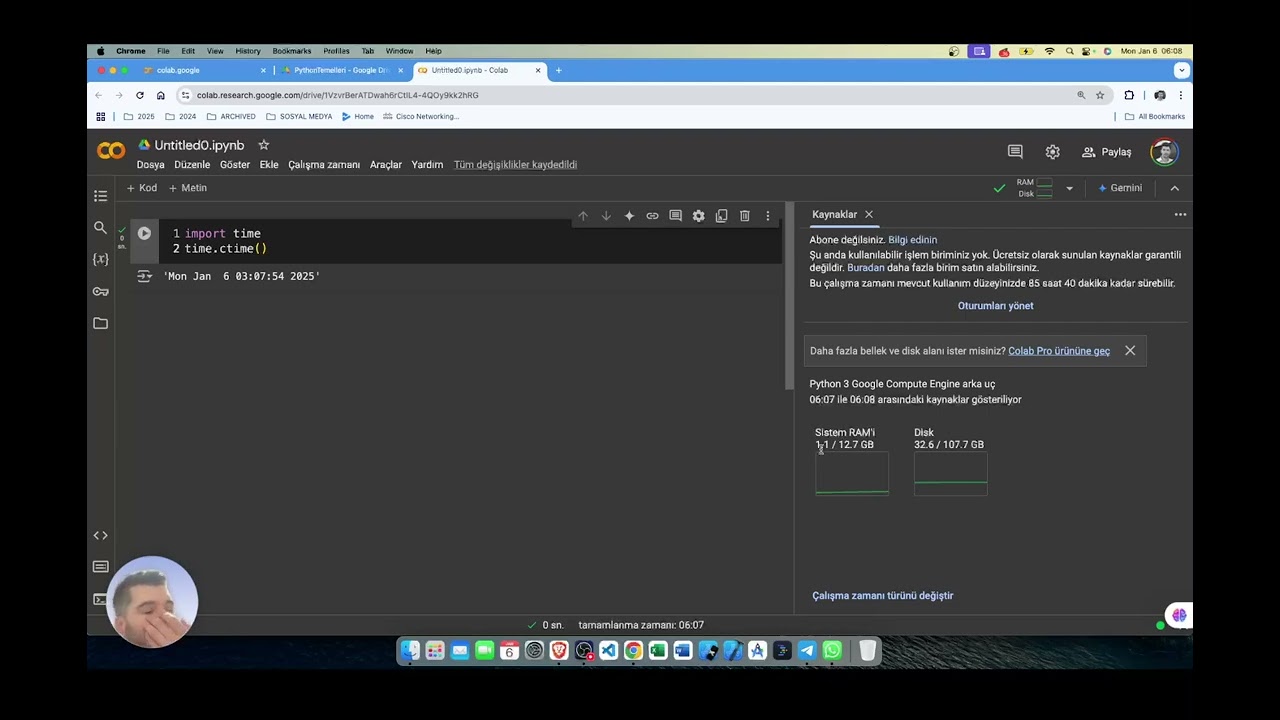Open the code snippets panel
The width and height of the screenshot is (1280, 720).
[x=100, y=535]
